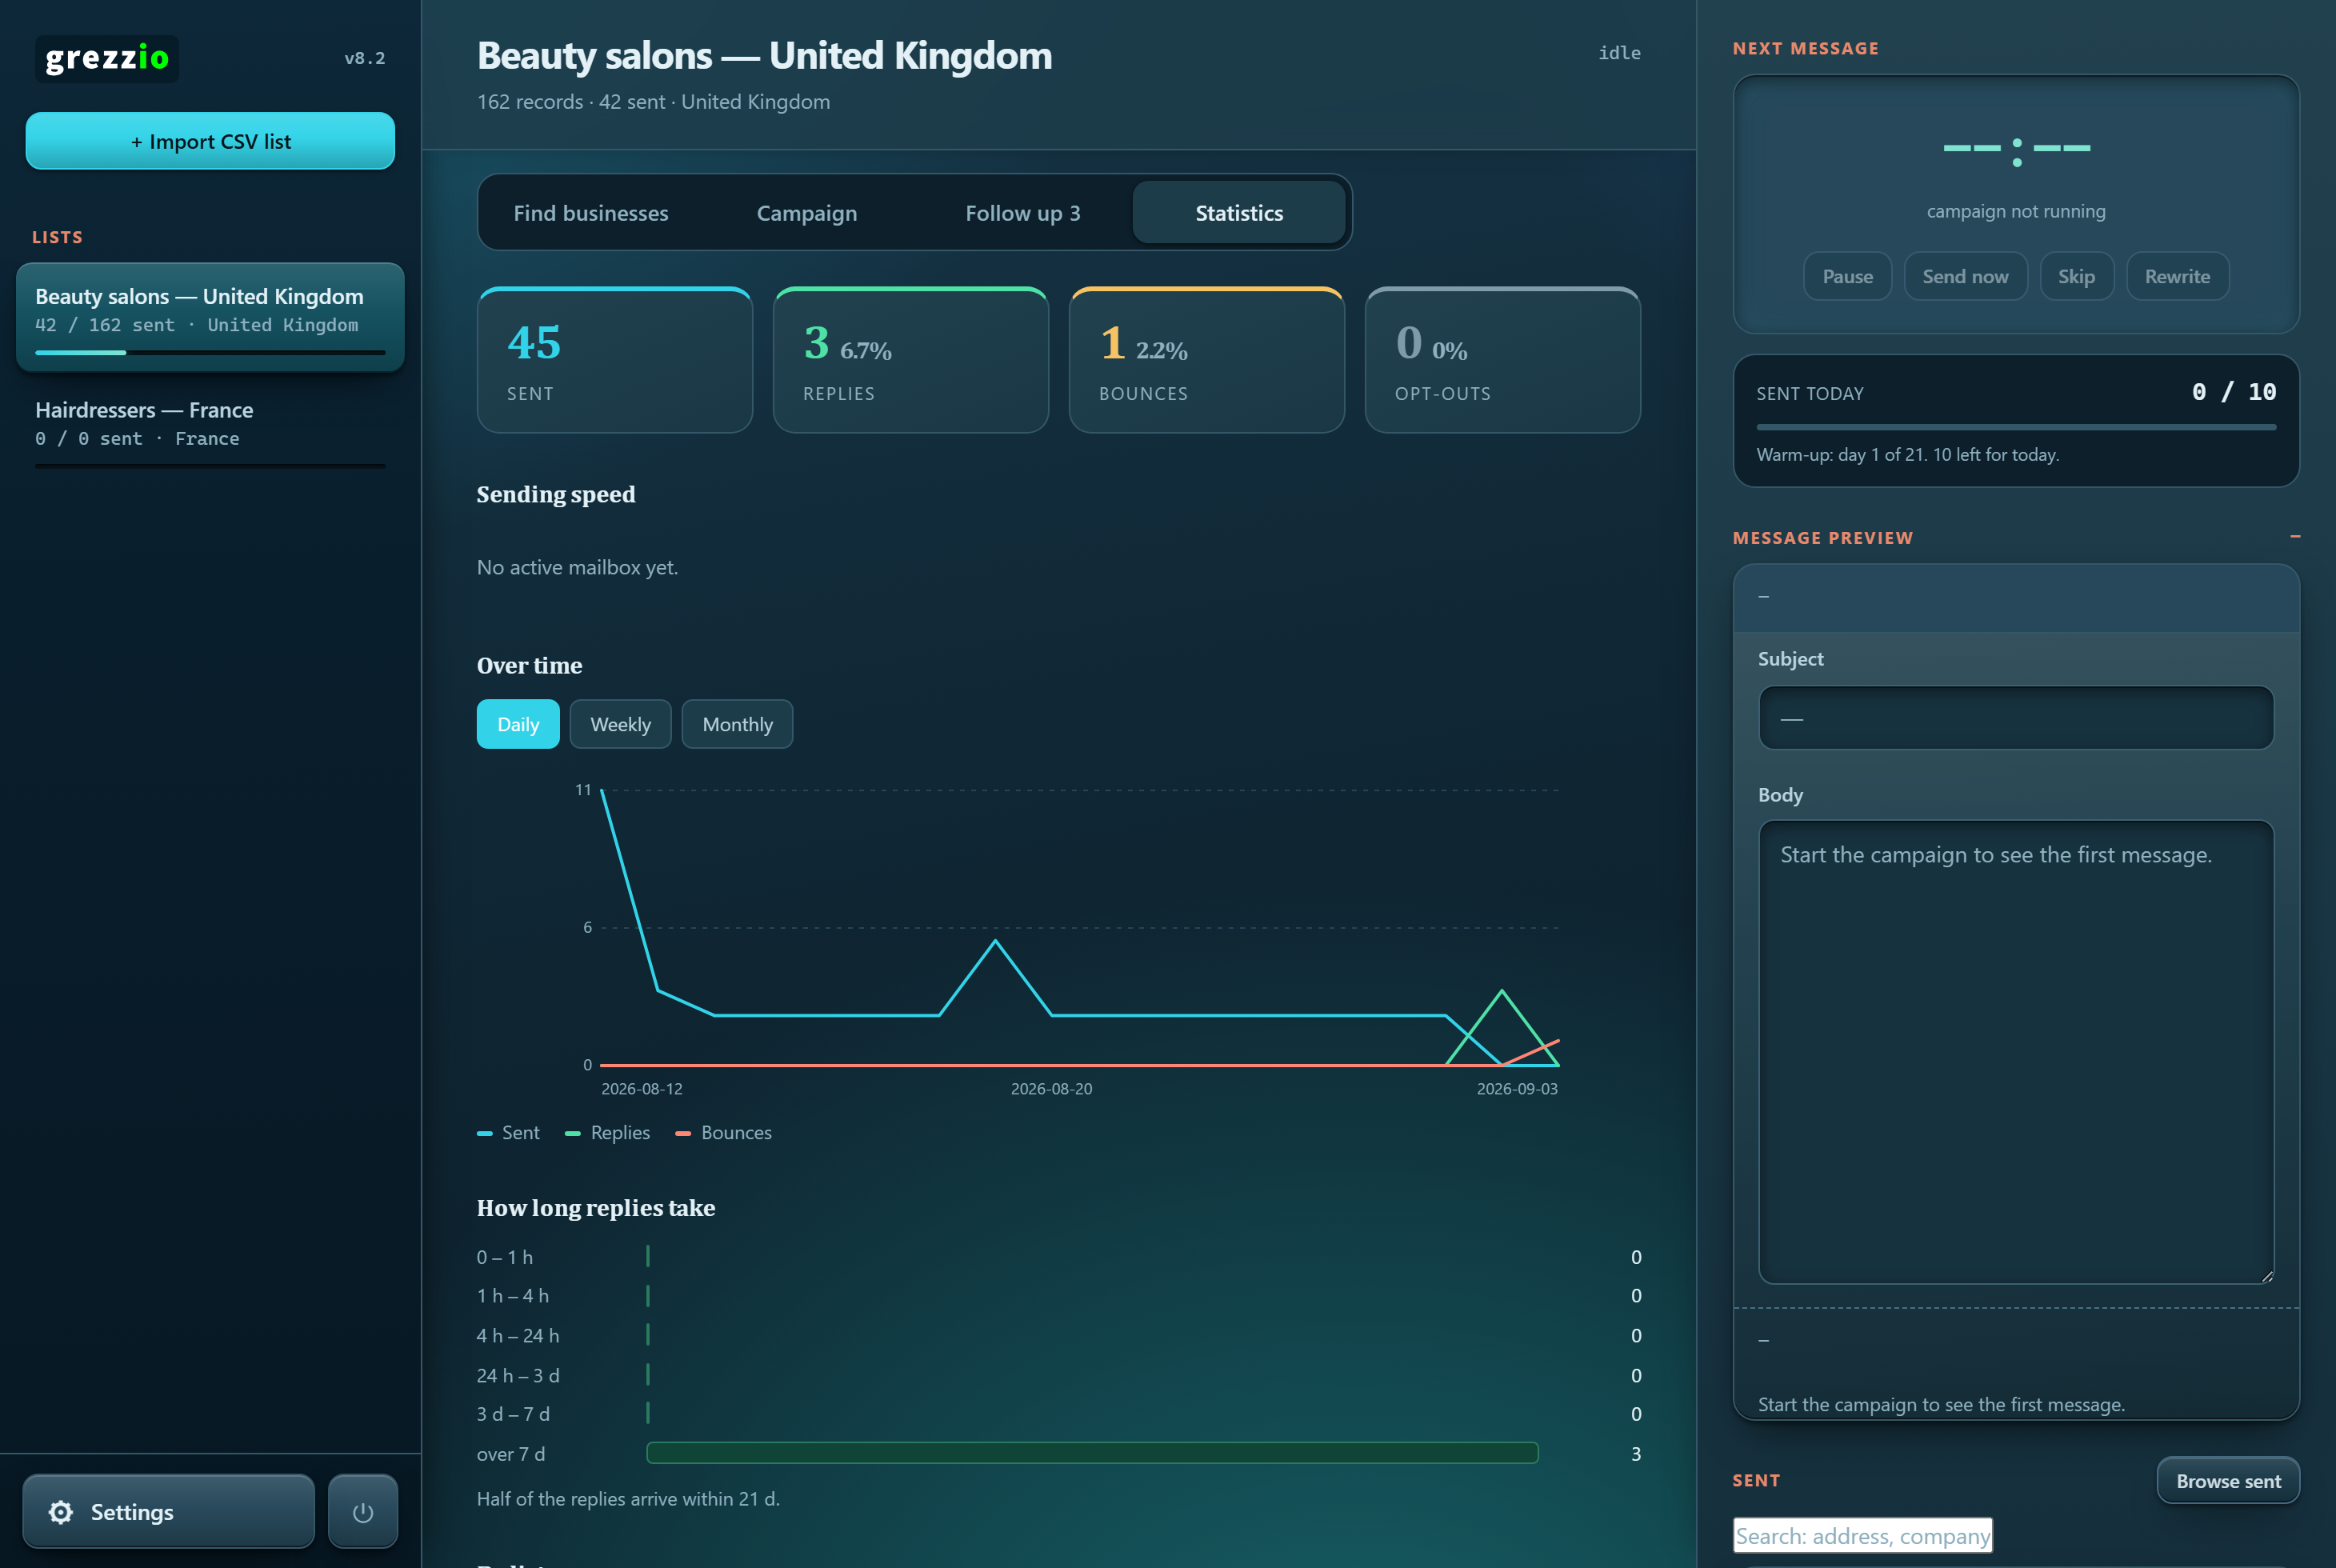Click the Sent Today progress bar

(x=2016, y=427)
